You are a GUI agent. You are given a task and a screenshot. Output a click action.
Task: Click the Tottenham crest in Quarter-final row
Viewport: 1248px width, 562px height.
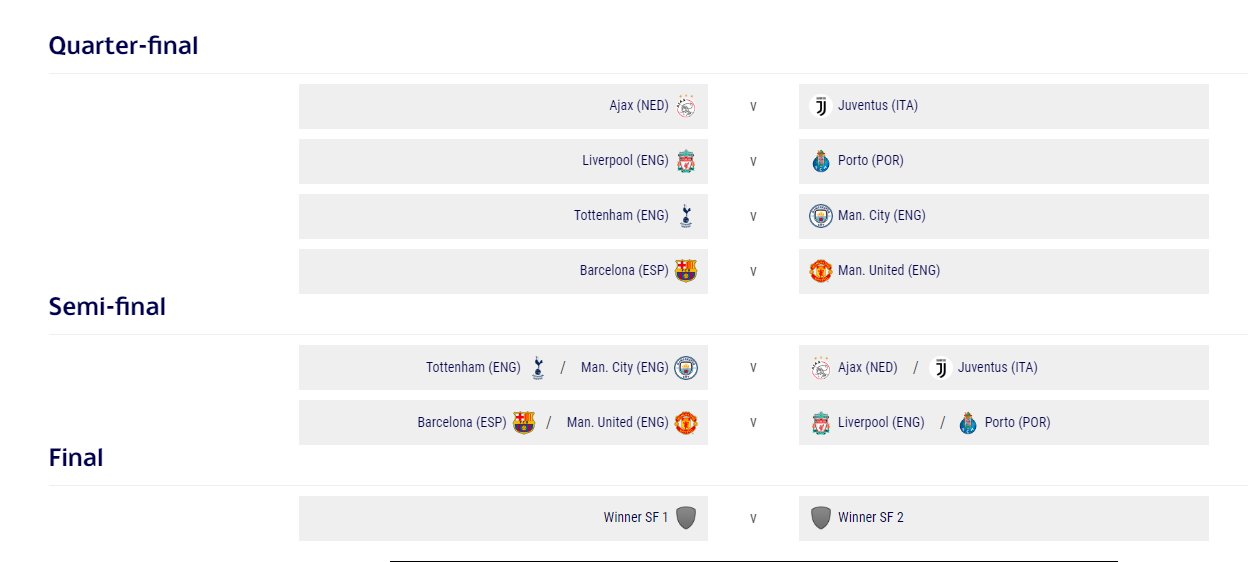pos(686,216)
